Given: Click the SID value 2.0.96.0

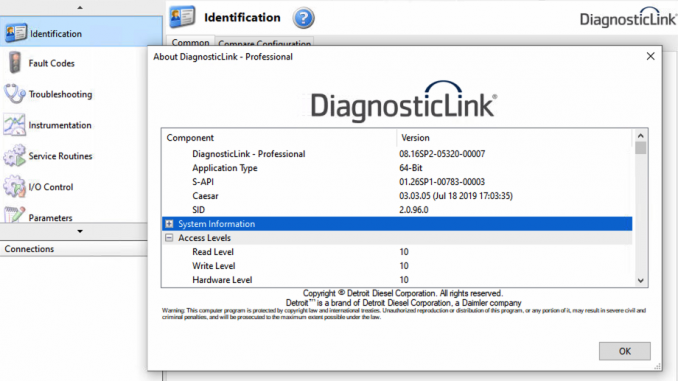Looking at the screenshot, I should point(413,210).
